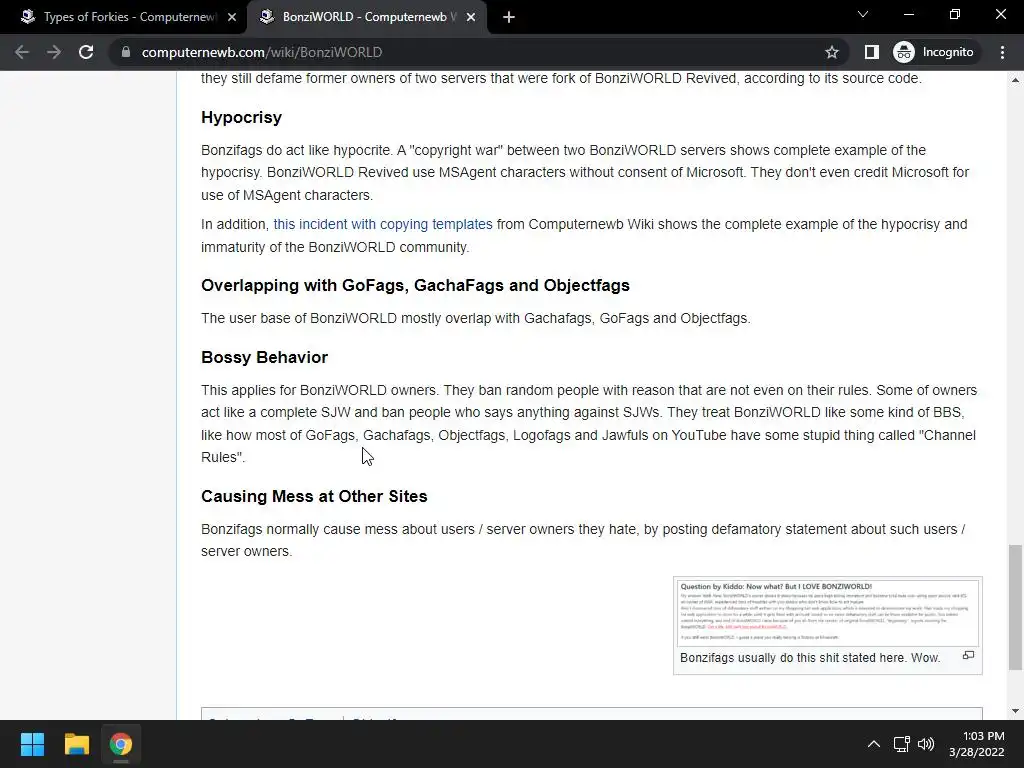Image resolution: width=1024 pixels, height=768 pixels.
Task: View site security lock info
Action: click(126, 52)
